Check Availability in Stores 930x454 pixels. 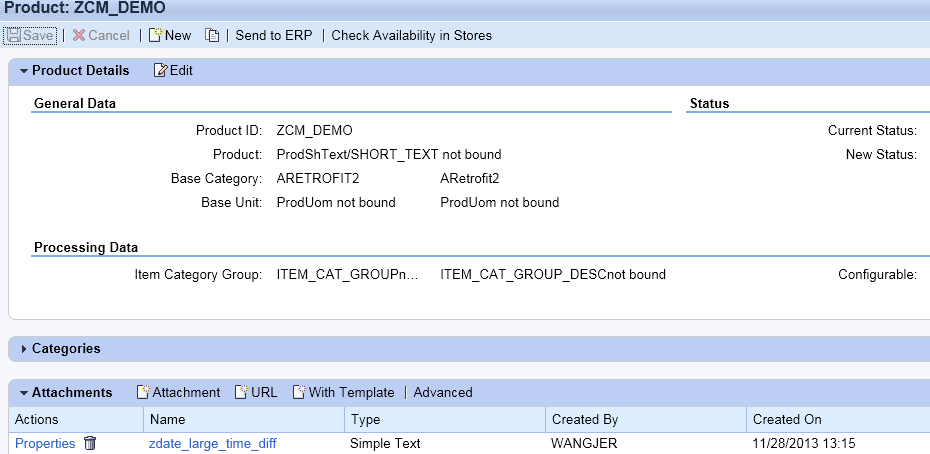point(412,36)
